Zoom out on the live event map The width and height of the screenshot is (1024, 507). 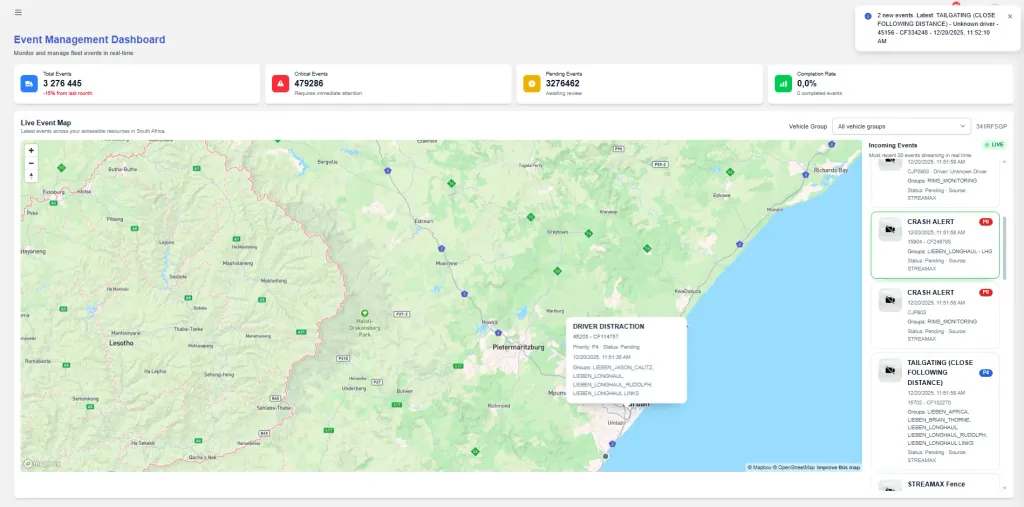click(x=31, y=163)
